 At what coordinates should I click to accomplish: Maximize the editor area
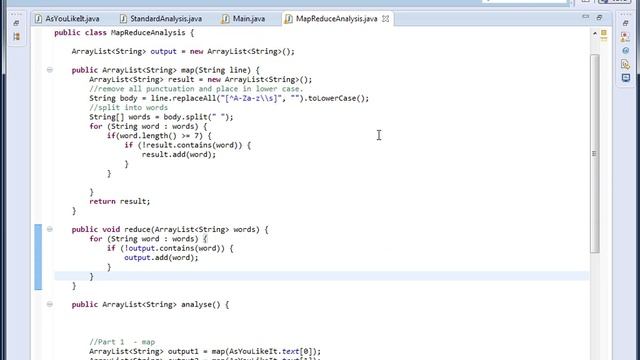click(599, 18)
